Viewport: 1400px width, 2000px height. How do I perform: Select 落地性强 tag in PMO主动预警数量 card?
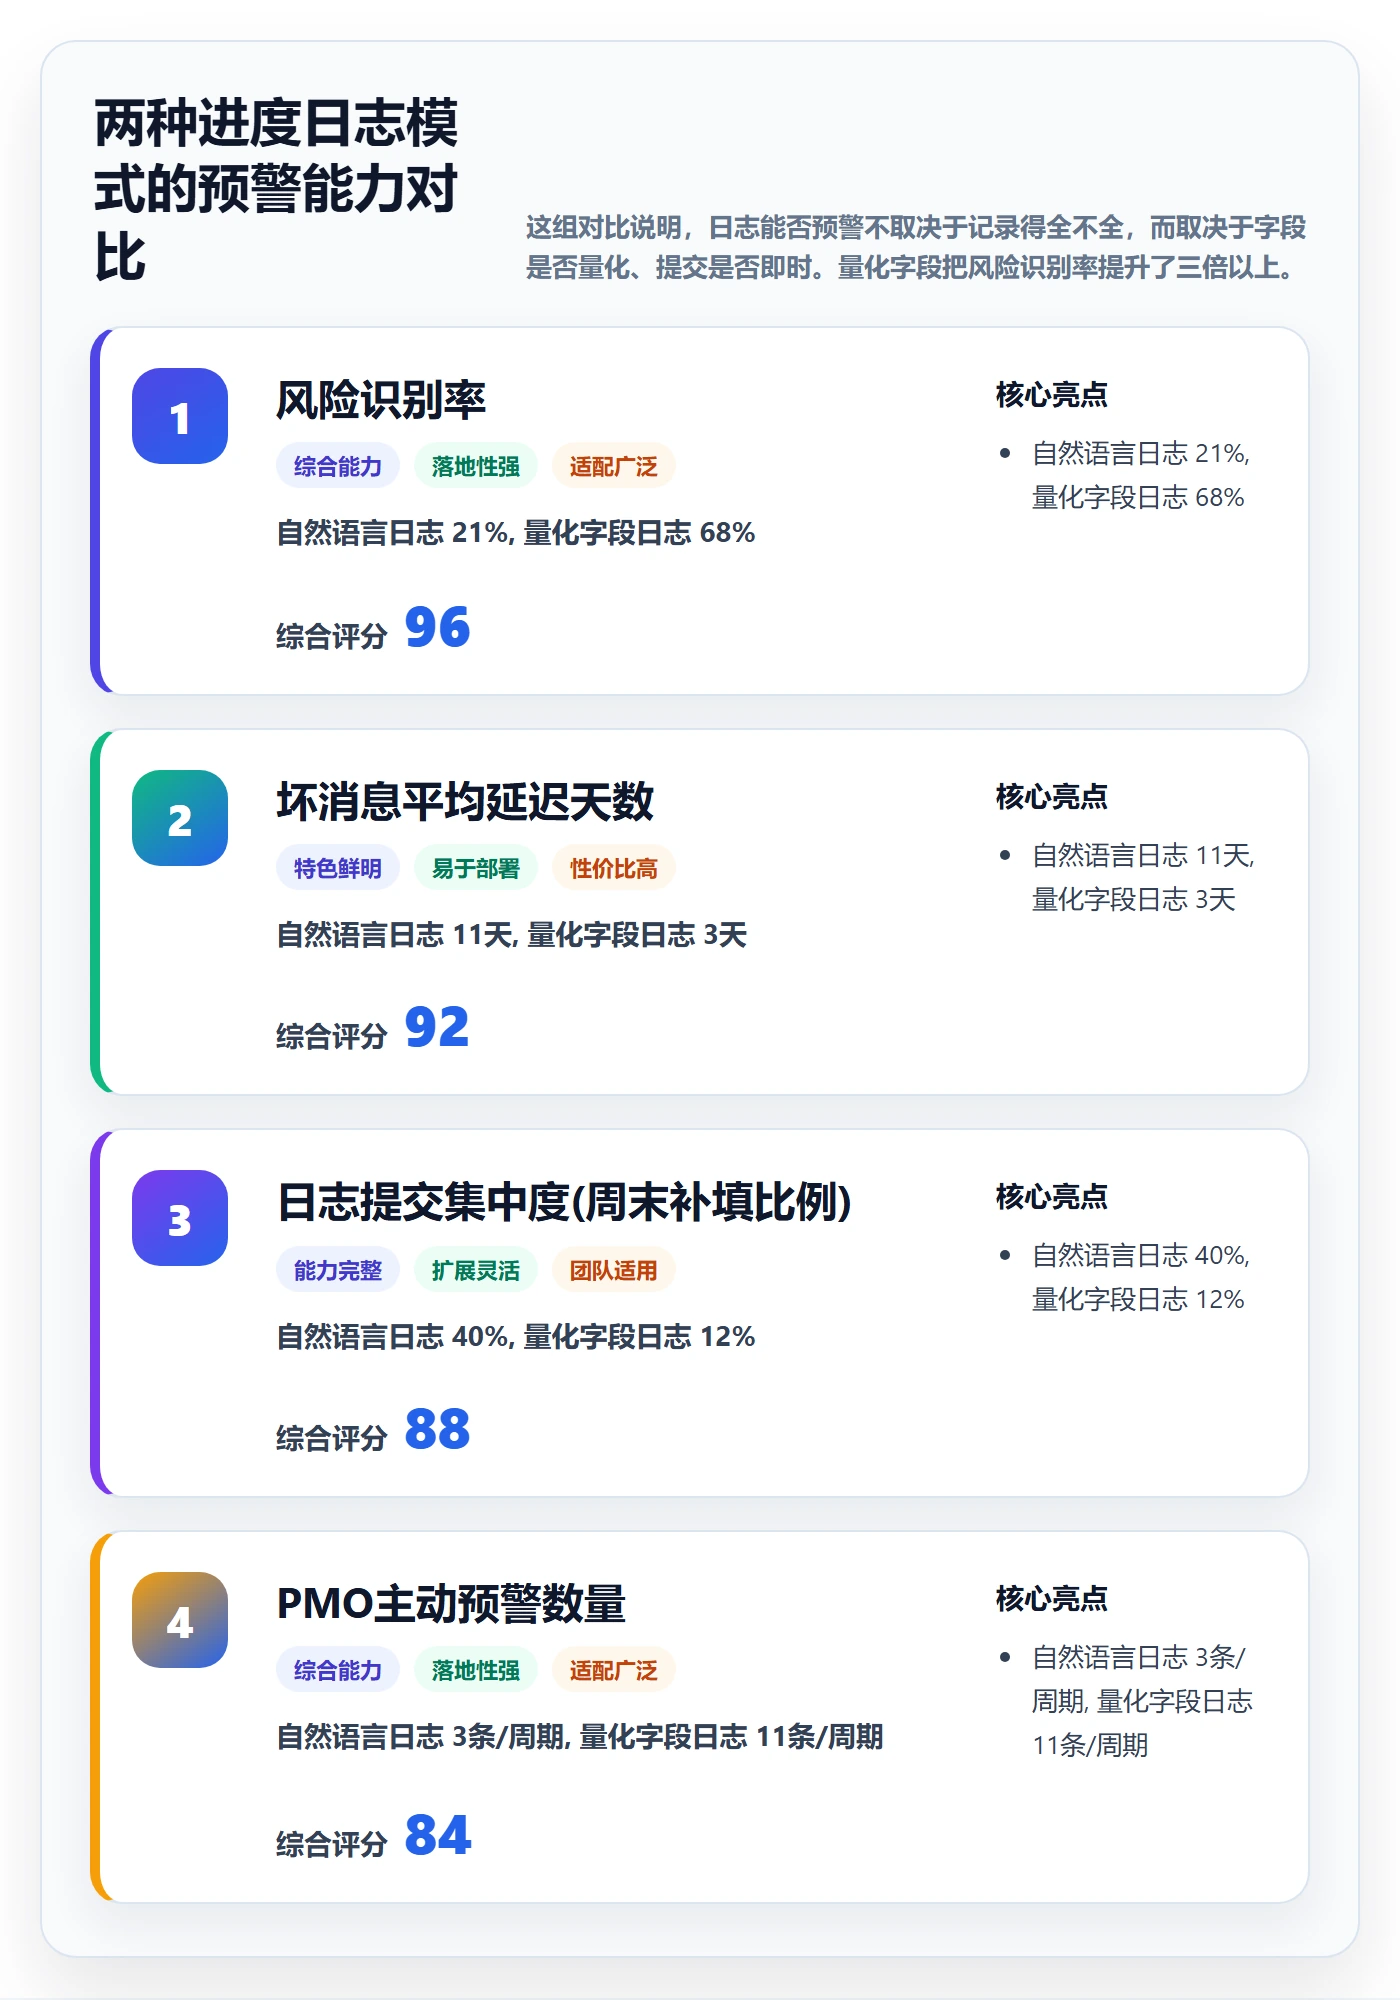tap(476, 1670)
